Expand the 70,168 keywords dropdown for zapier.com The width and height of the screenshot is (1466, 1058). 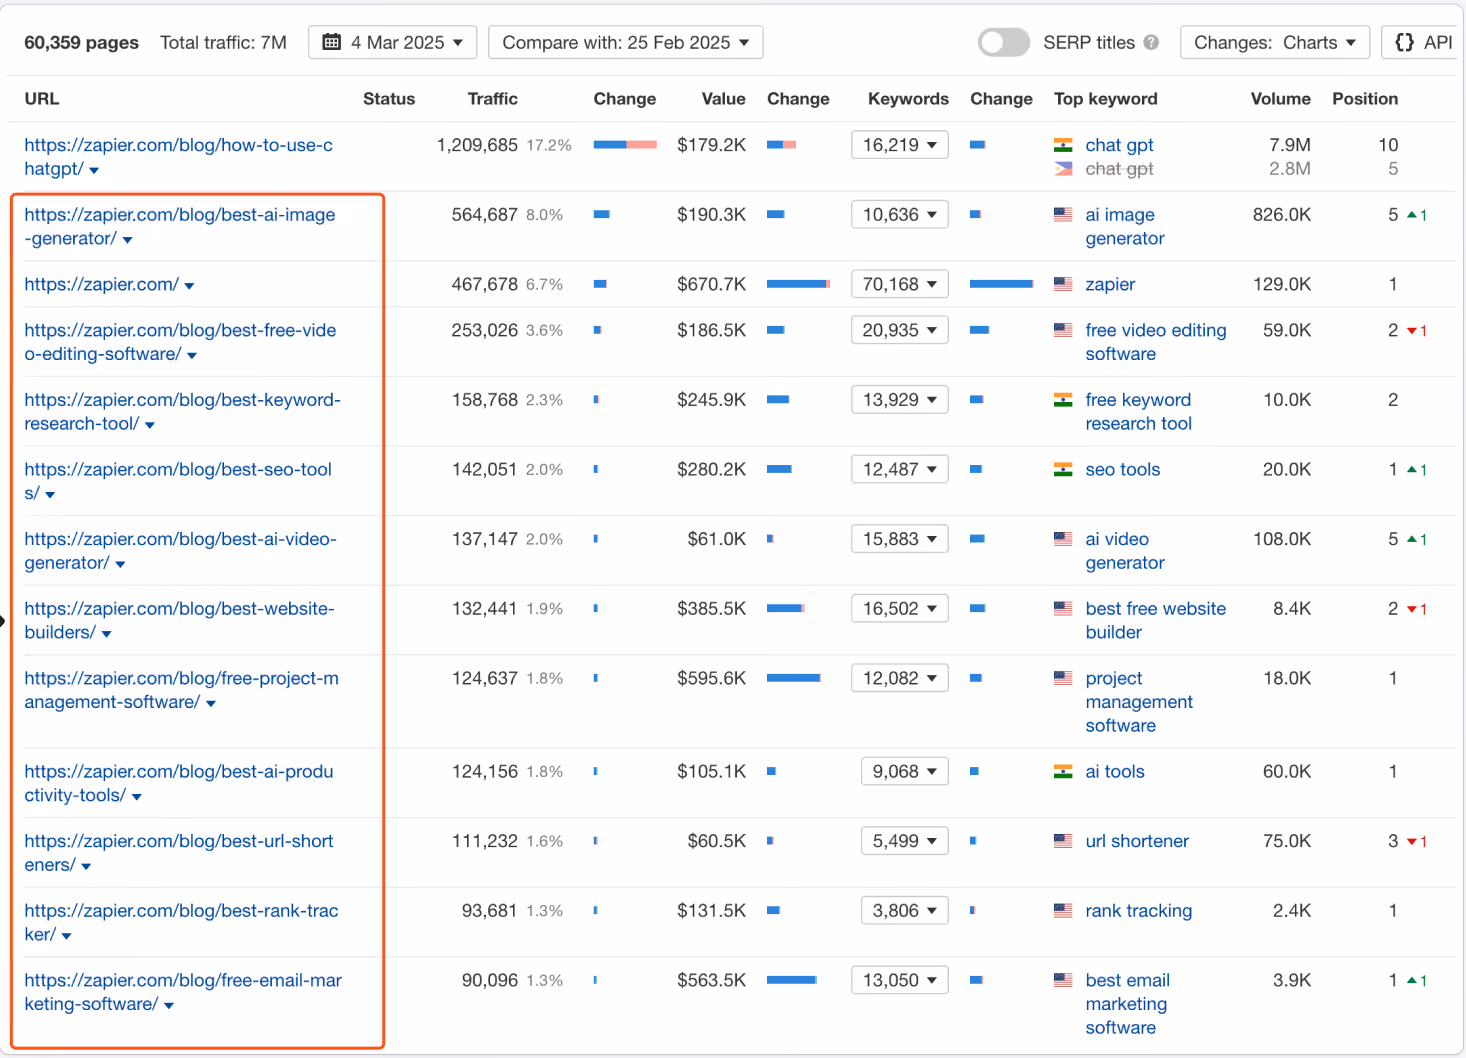coord(900,284)
